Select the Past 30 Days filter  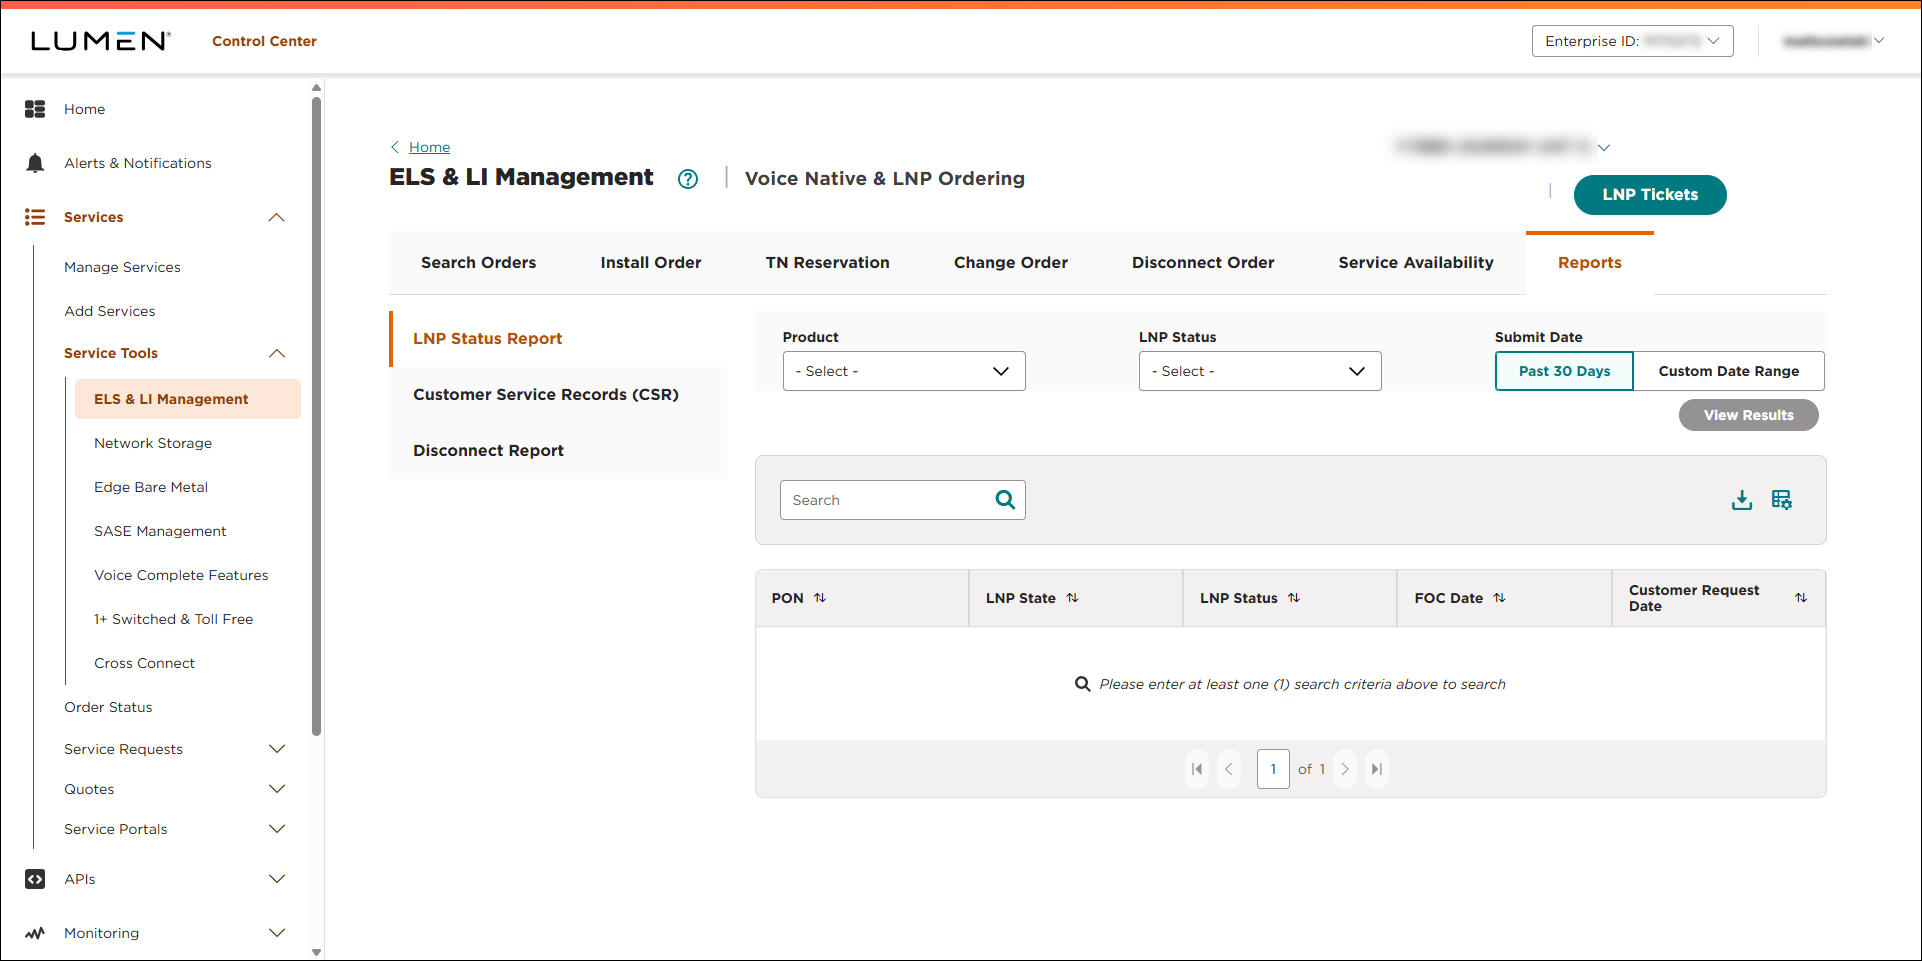coord(1563,370)
